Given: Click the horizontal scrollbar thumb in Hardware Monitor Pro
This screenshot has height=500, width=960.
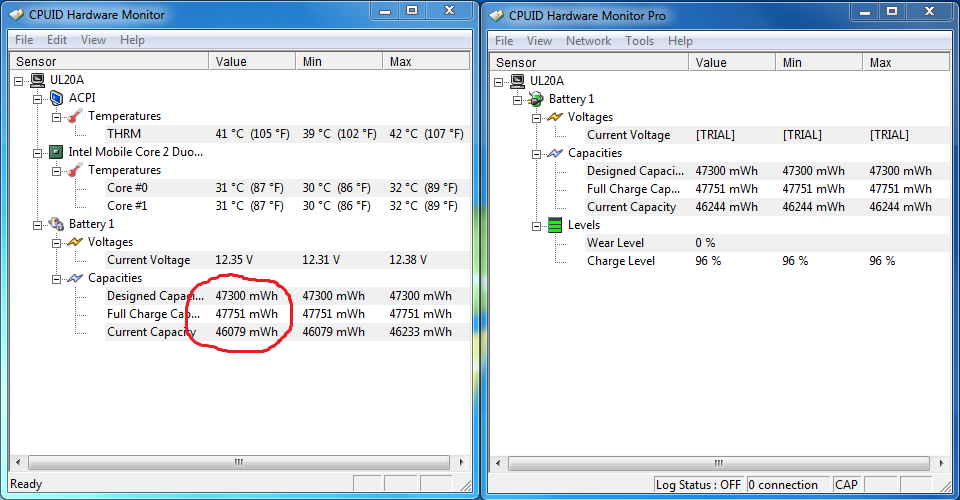Looking at the screenshot, I should pos(719,463).
